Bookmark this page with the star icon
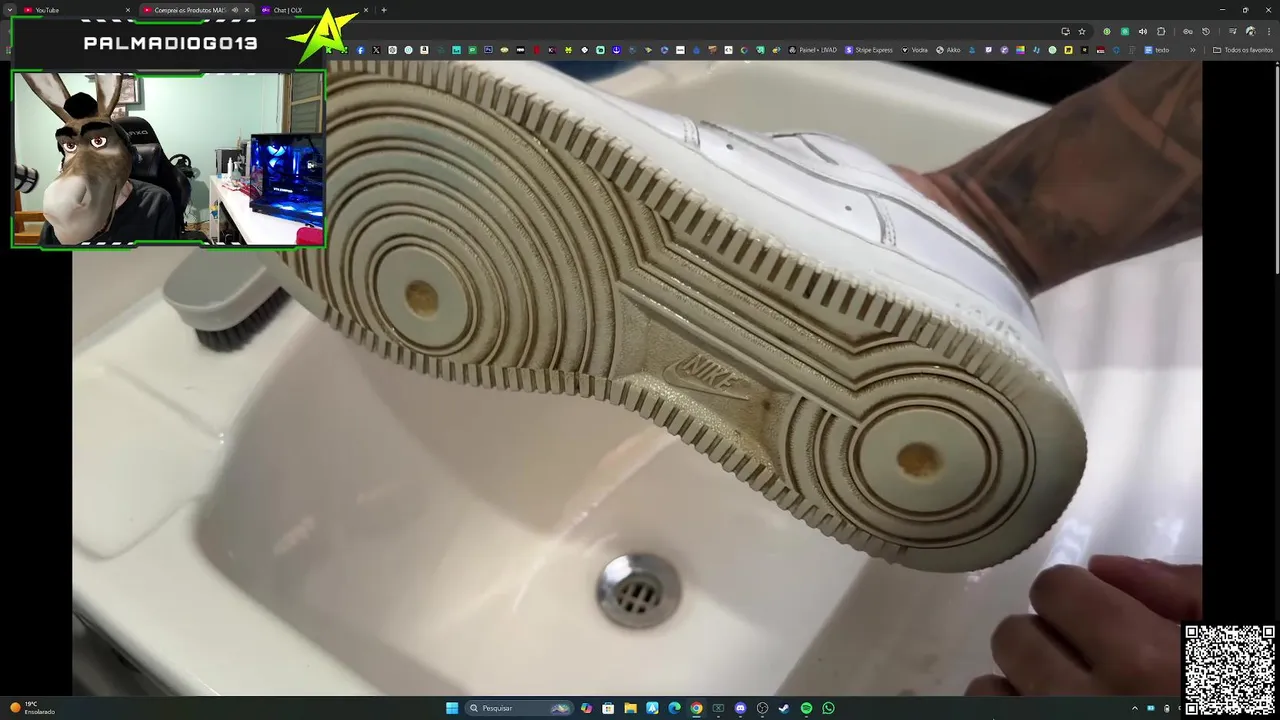This screenshot has width=1280, height=720. pyautogui.click(x=1082, y=31)
